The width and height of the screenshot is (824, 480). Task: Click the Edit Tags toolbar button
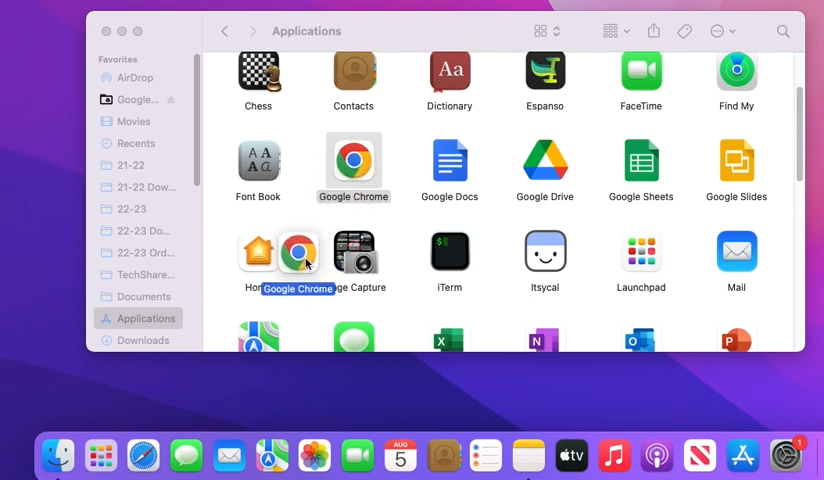click(x=684, y=32)
